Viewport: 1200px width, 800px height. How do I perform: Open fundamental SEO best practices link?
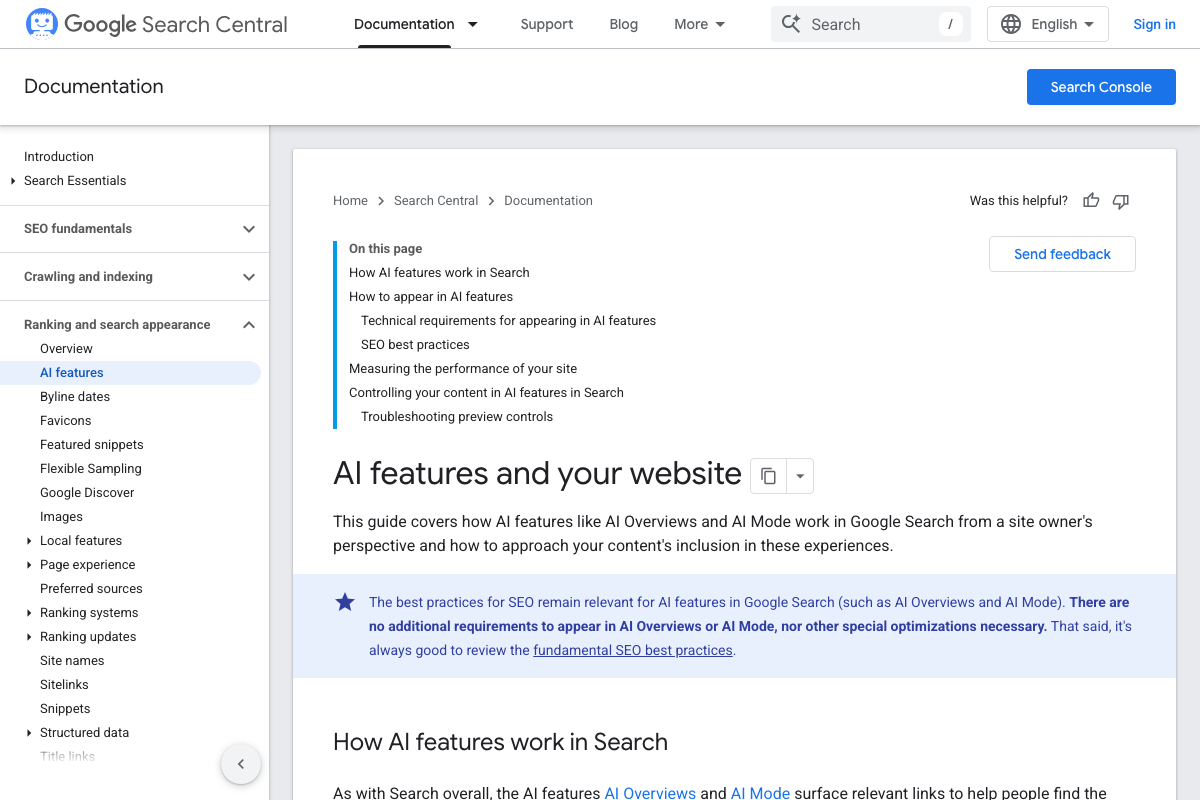coord(633,650)
